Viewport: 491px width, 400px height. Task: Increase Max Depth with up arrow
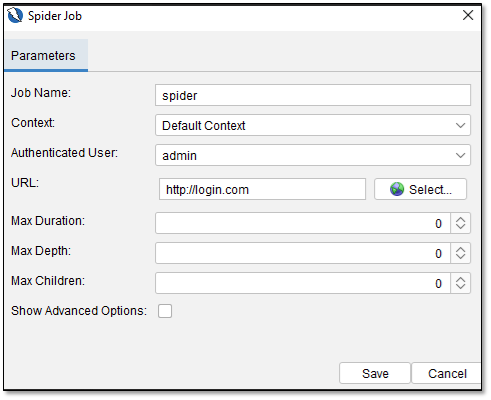point(460,249)
